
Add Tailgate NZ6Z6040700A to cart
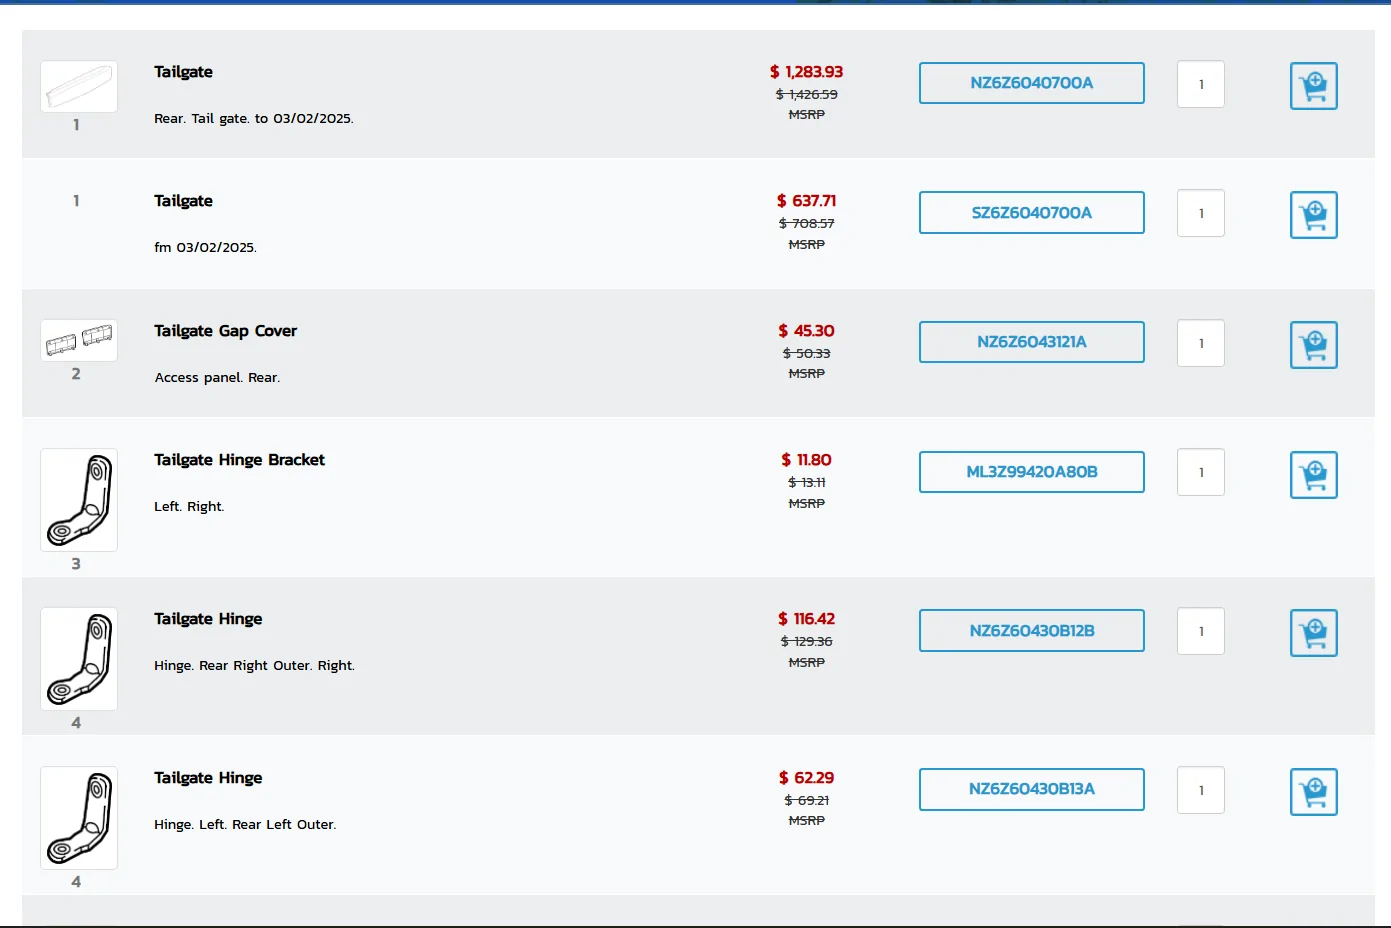tap(1314, 86)
